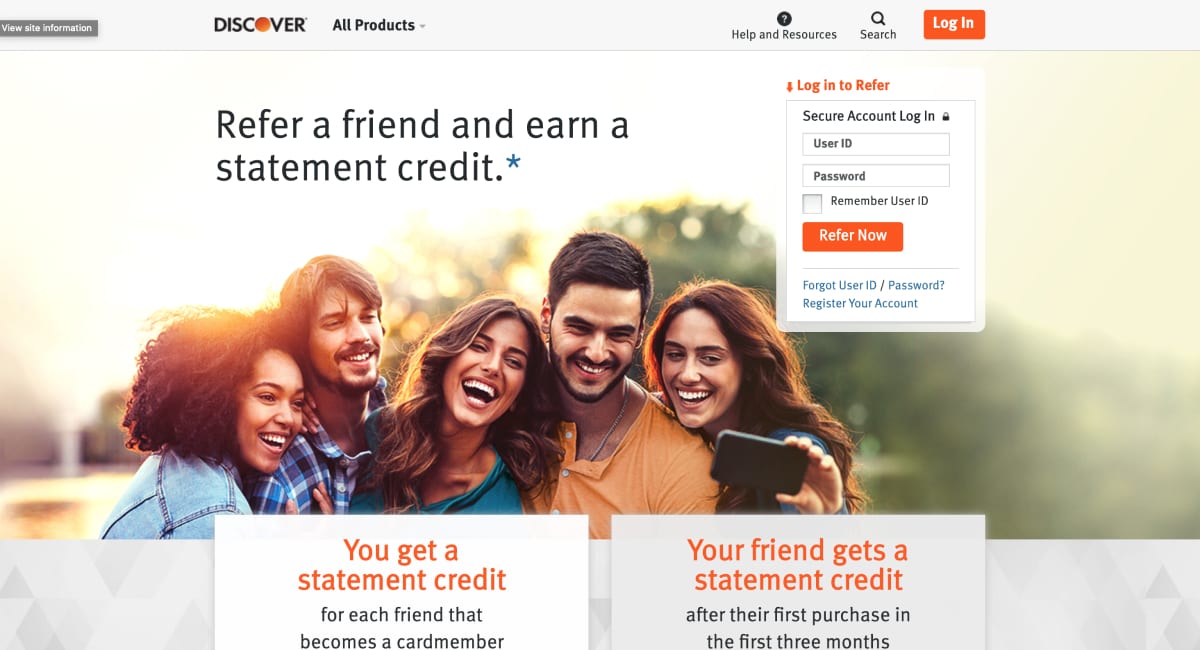Viewport: 1200px width, 650px height.
Task: Click the orange Log In button
Action: tap(954, 24)
